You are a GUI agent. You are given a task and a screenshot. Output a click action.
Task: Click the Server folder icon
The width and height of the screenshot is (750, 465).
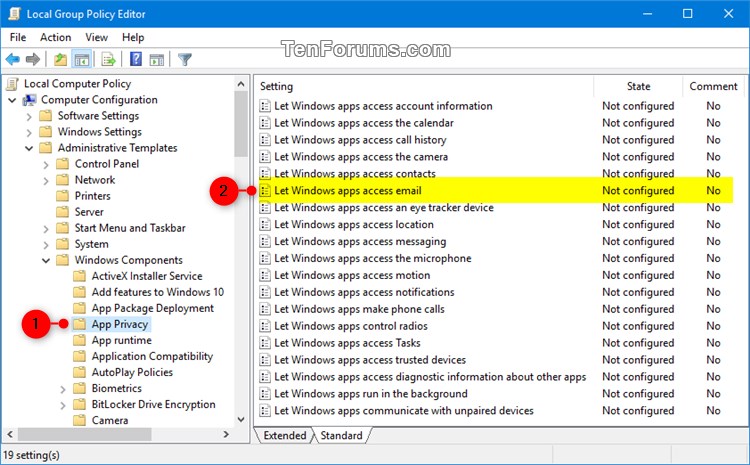coord(63,212)
